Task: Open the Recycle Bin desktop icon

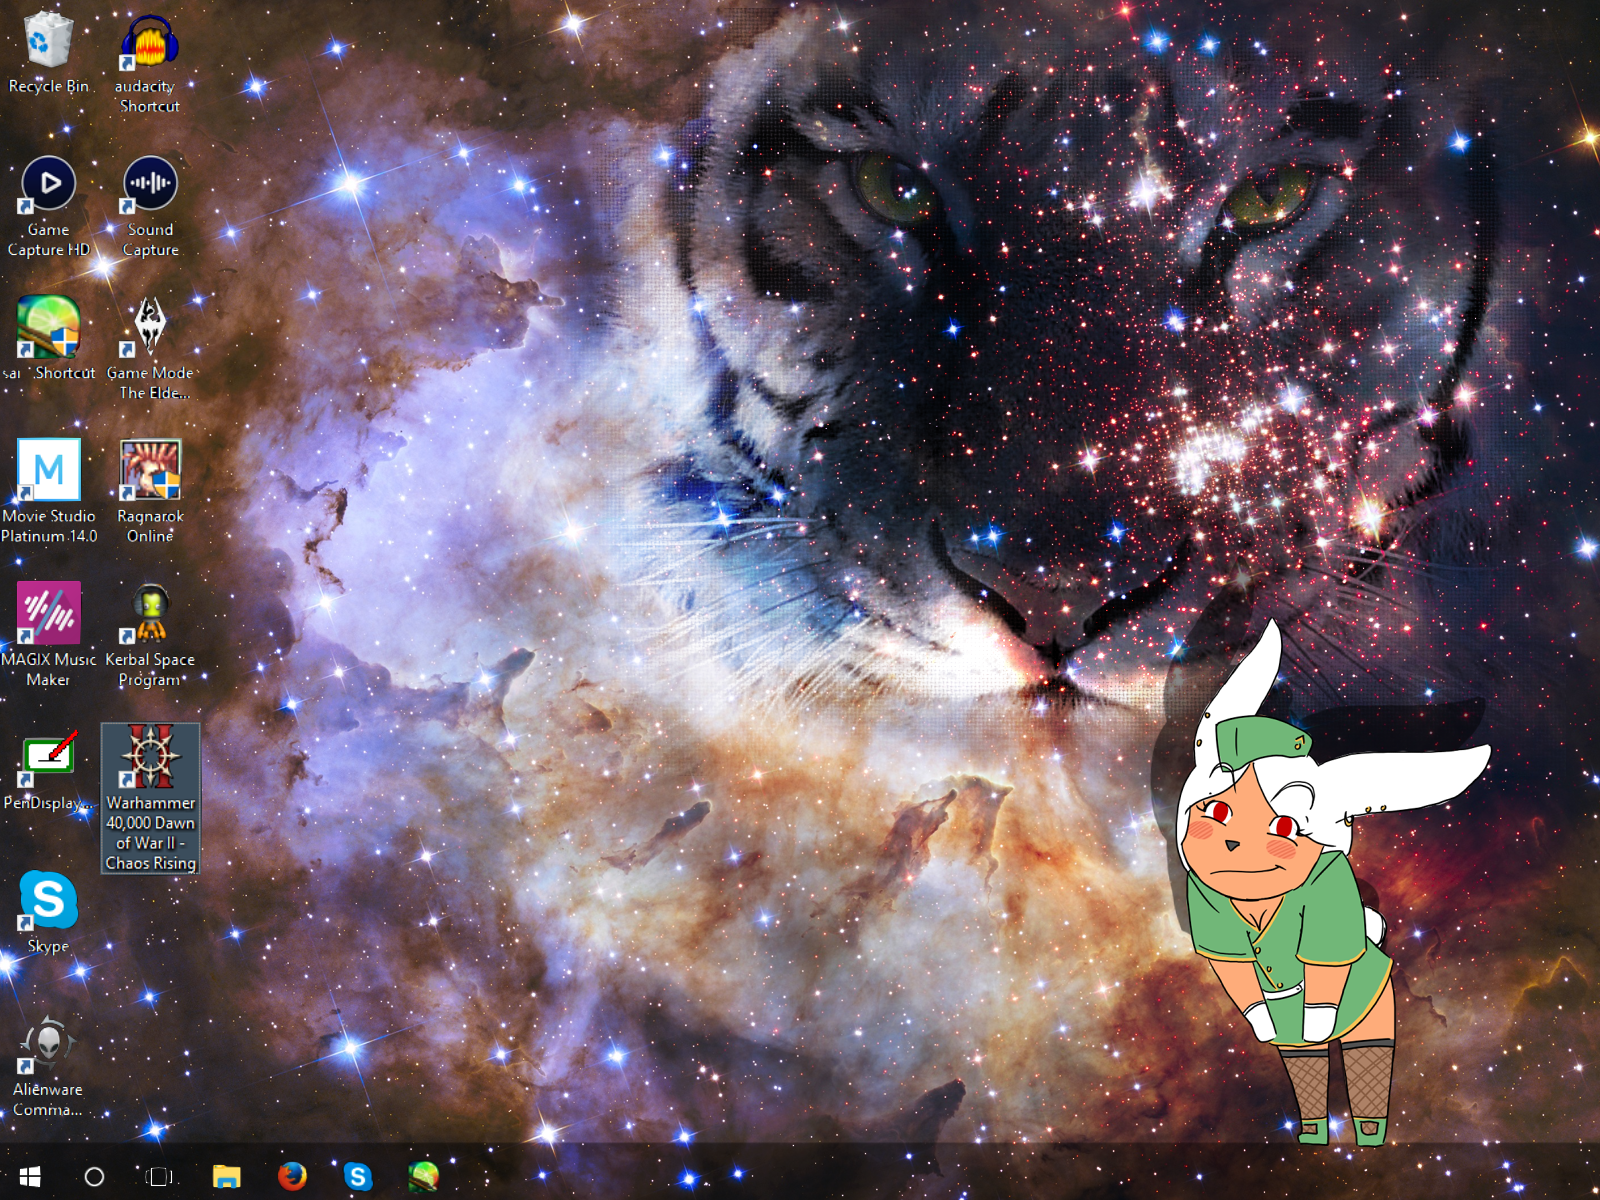Action: click(x=48, y=42)
